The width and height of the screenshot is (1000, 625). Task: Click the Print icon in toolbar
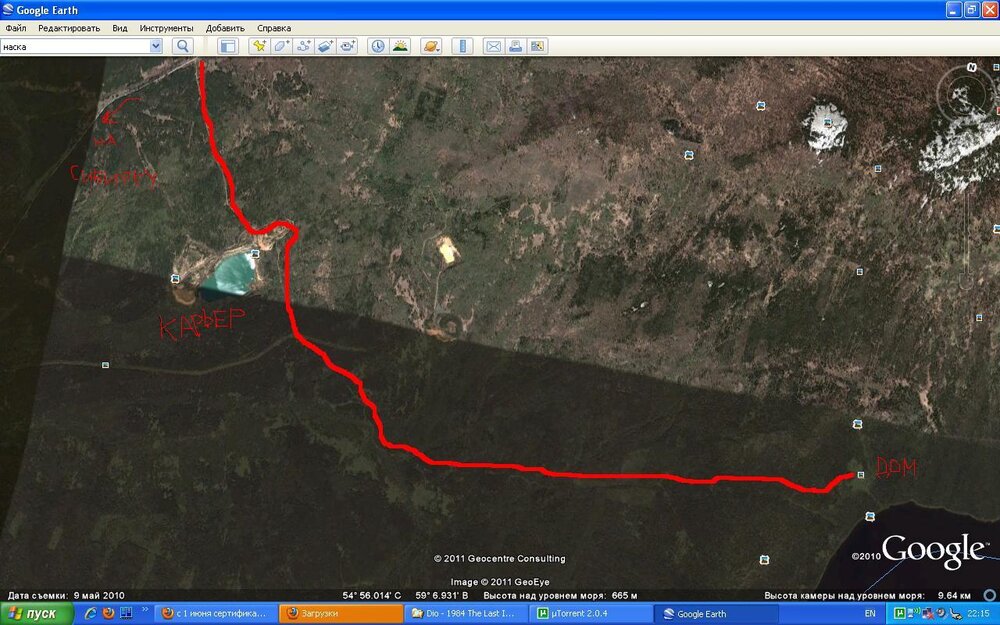coord(515,46)
